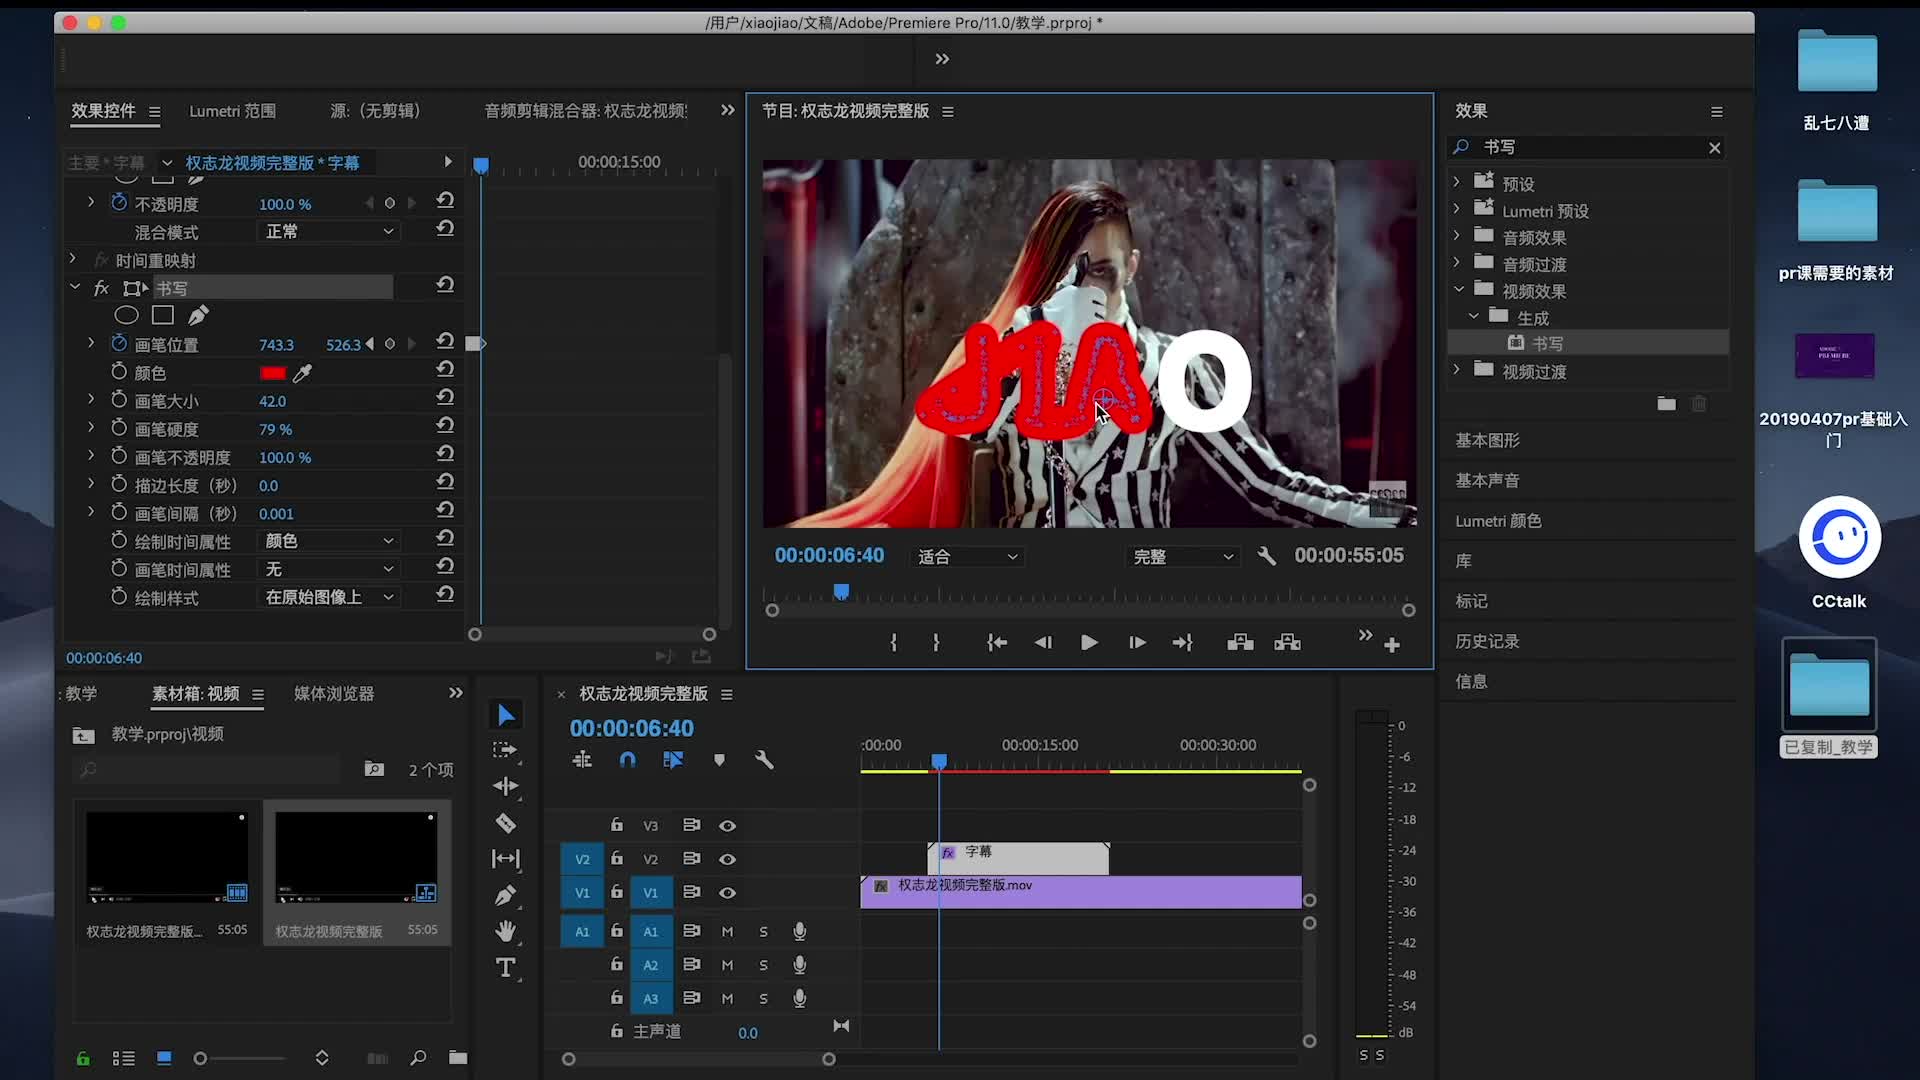The image size is (1920, 1080).
Task: Toggle 画笔大小 stopwatch animation
Action: (119, 399)
